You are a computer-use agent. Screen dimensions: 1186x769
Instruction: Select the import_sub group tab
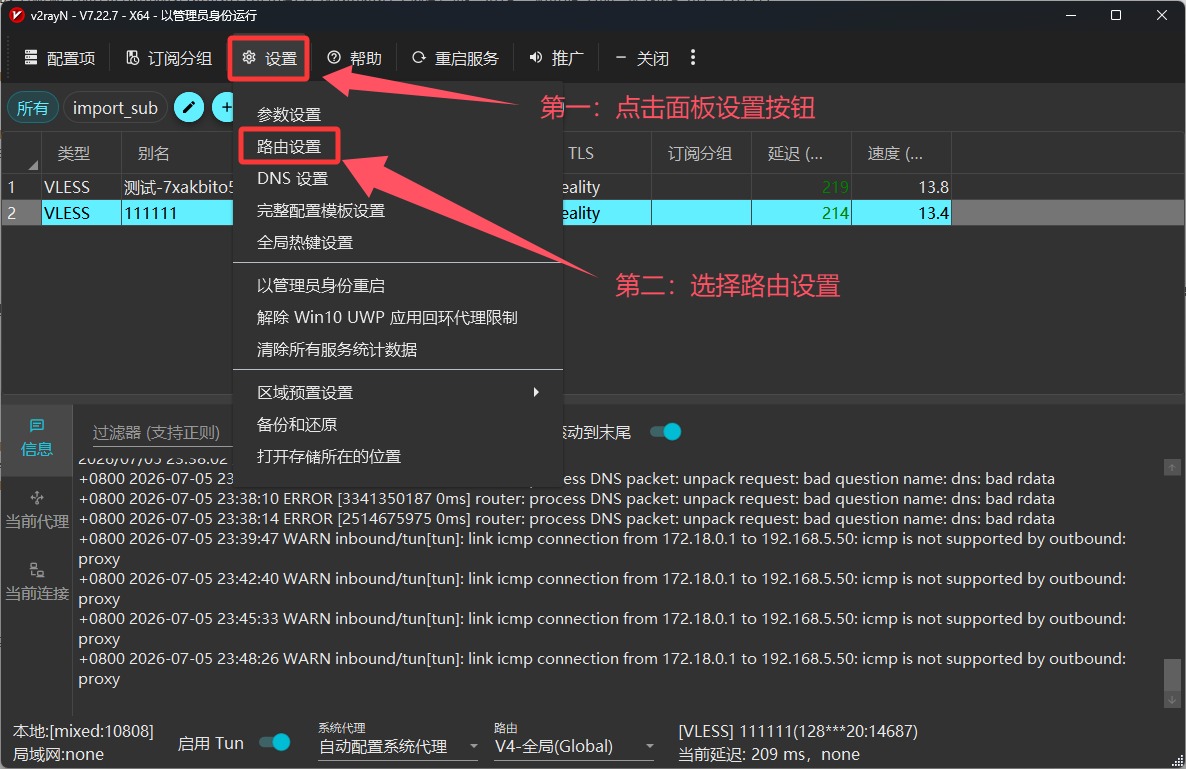(x=115, y=108)
